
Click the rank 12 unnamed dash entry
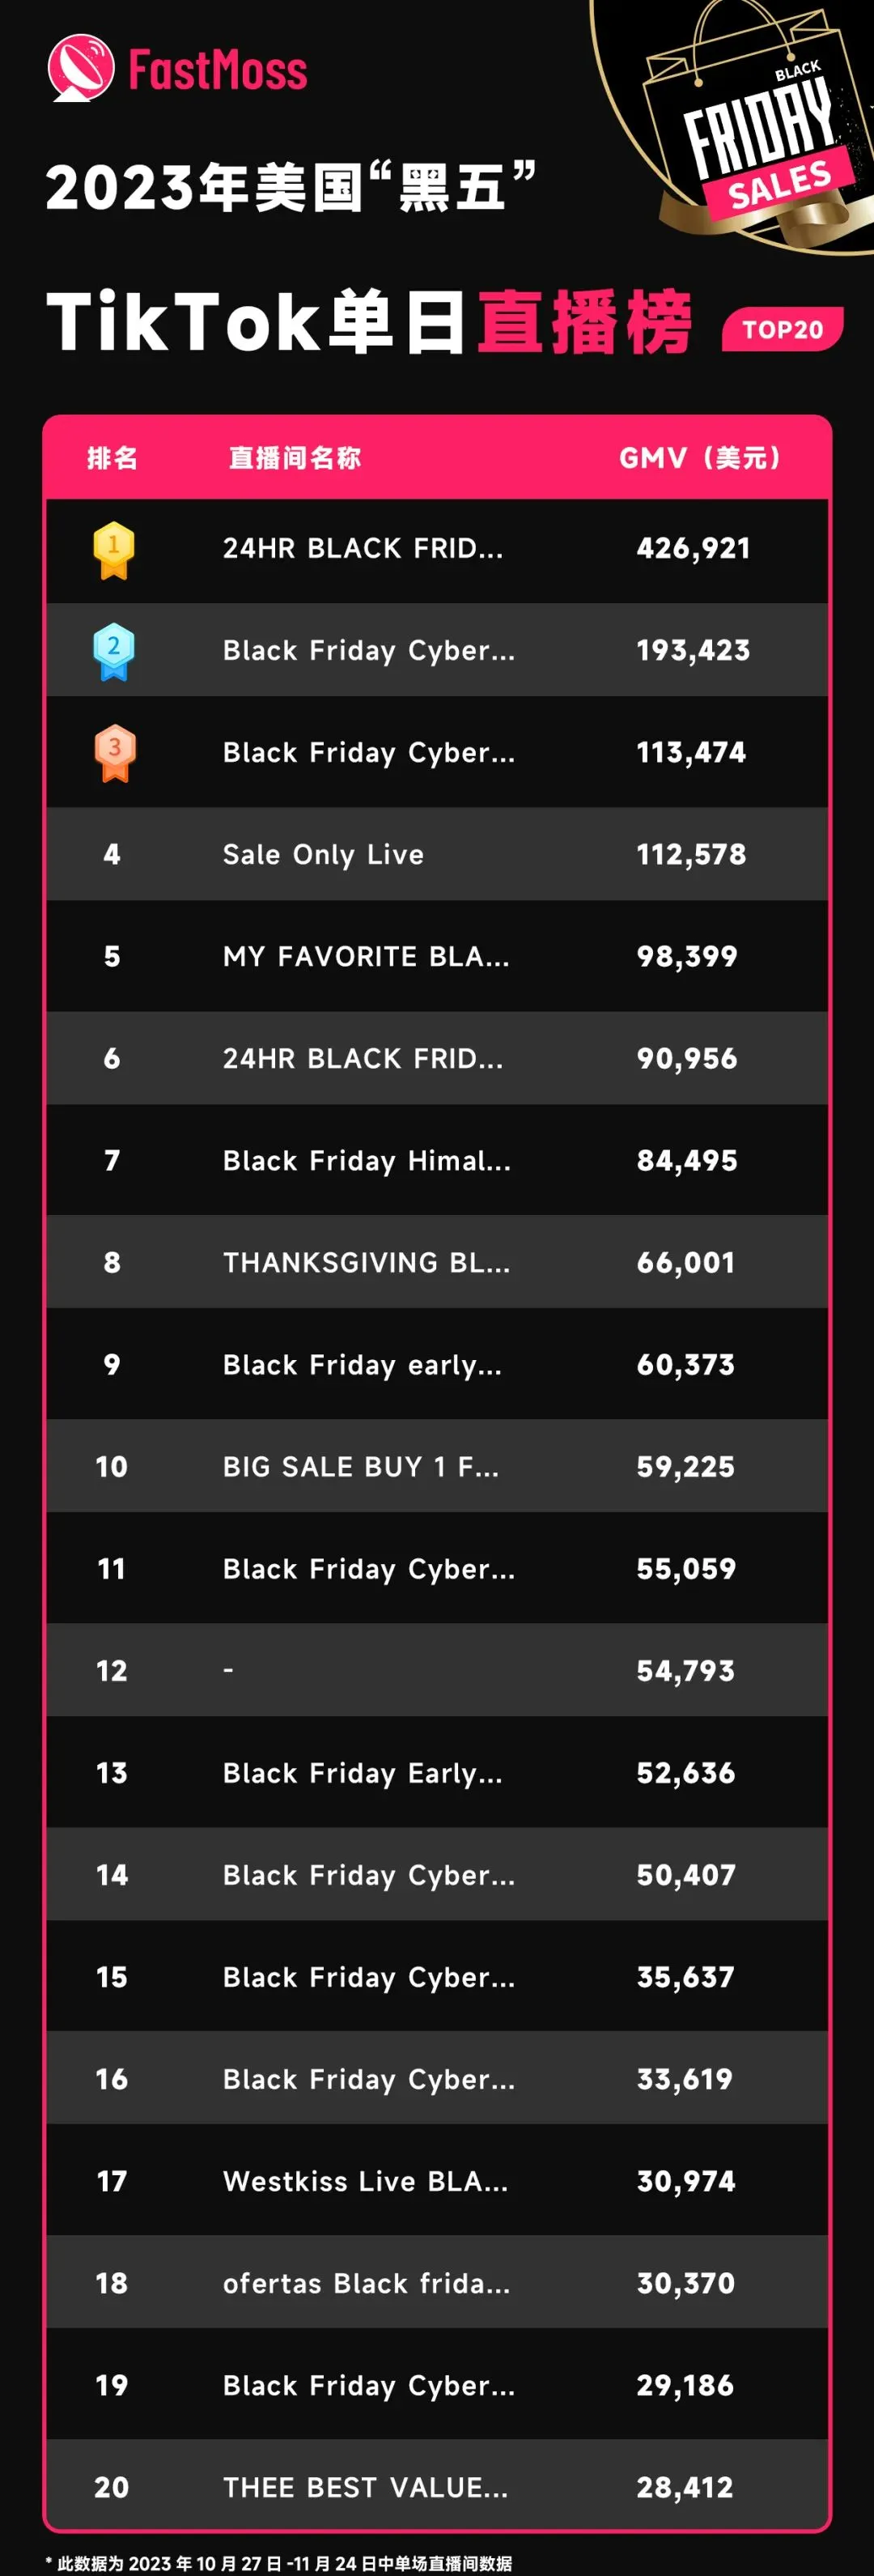coord(228,1669)
